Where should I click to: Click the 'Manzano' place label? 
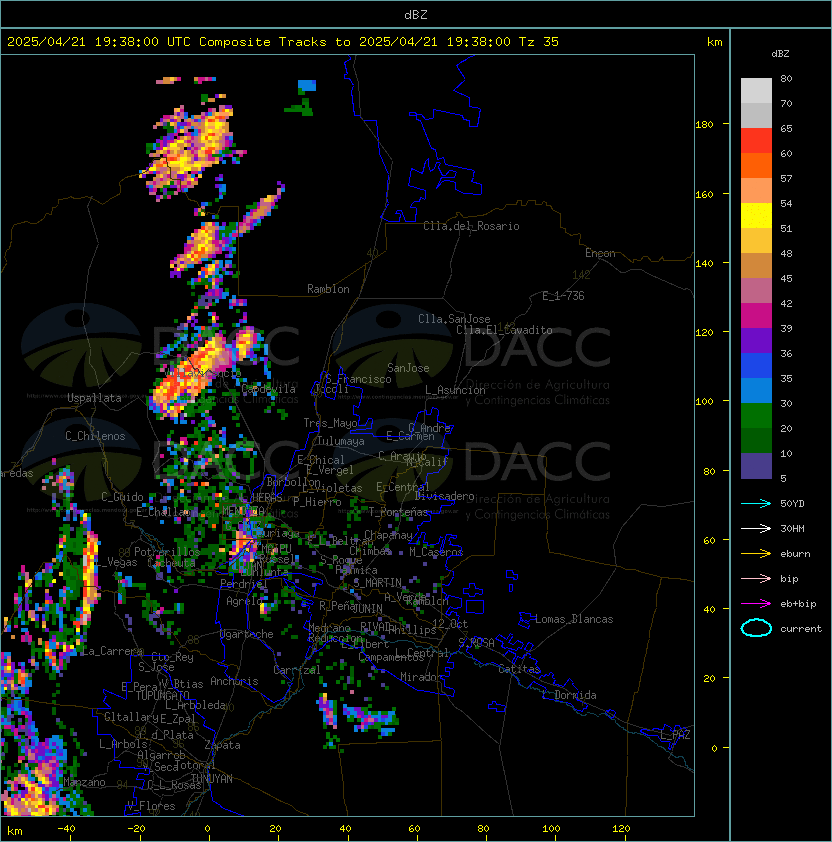point(84,782)
